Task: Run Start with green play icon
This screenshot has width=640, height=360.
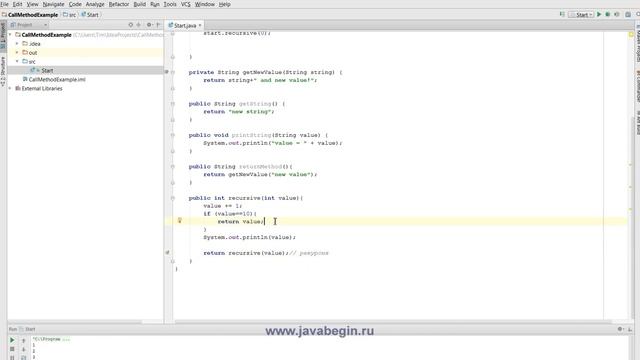Action: click(x=599, y=14)
